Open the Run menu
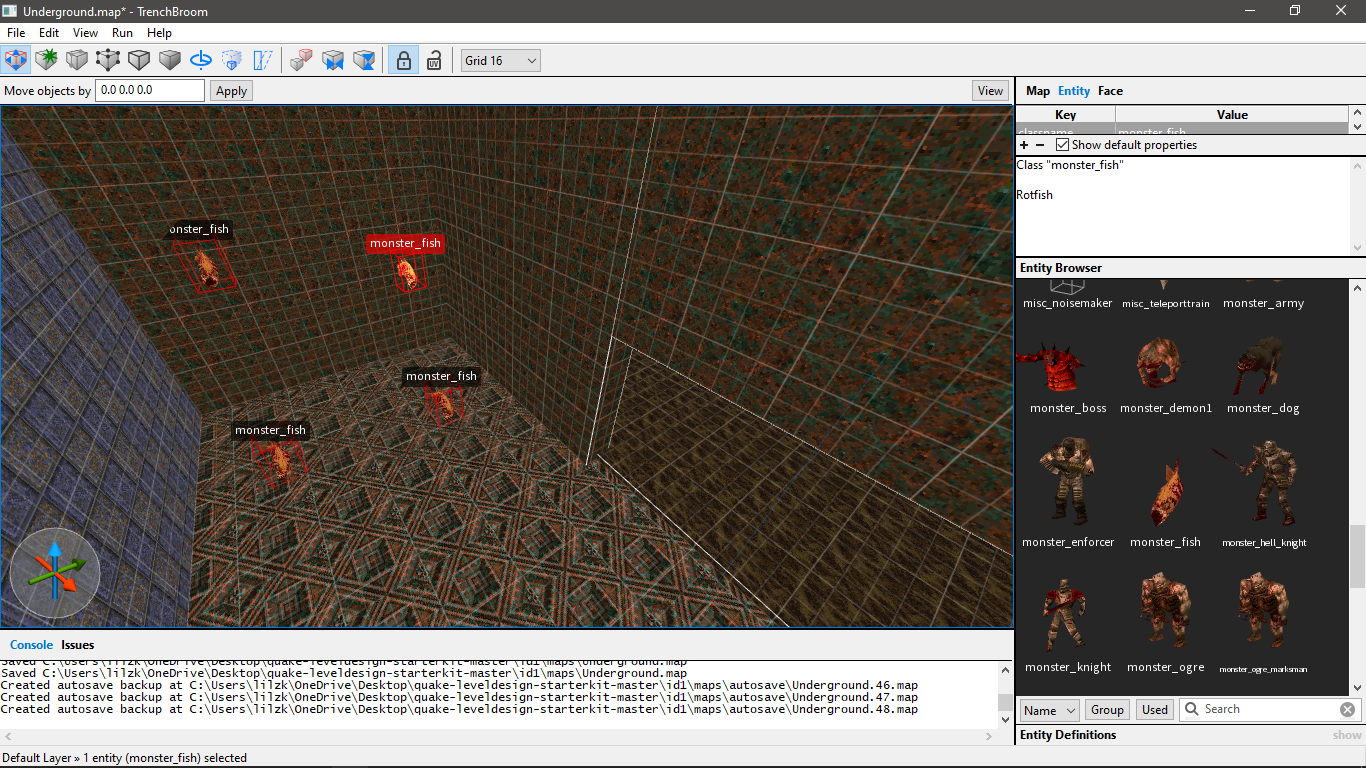This screenshot has height=768, width=1366. pyautogui.click(x=122, y=33)
